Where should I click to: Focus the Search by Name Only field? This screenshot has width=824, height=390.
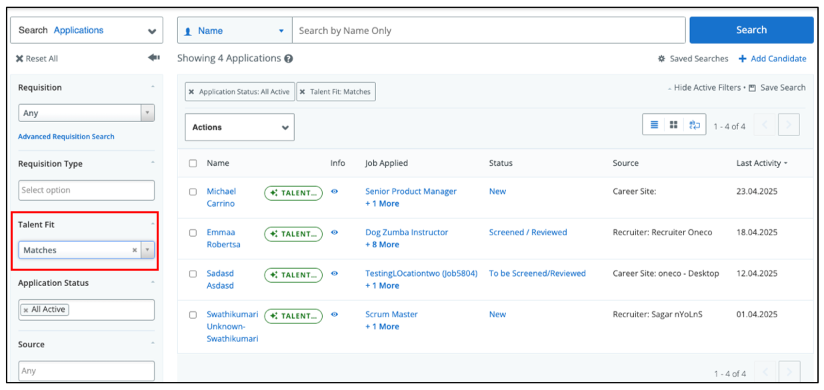[x=489, y=30]
